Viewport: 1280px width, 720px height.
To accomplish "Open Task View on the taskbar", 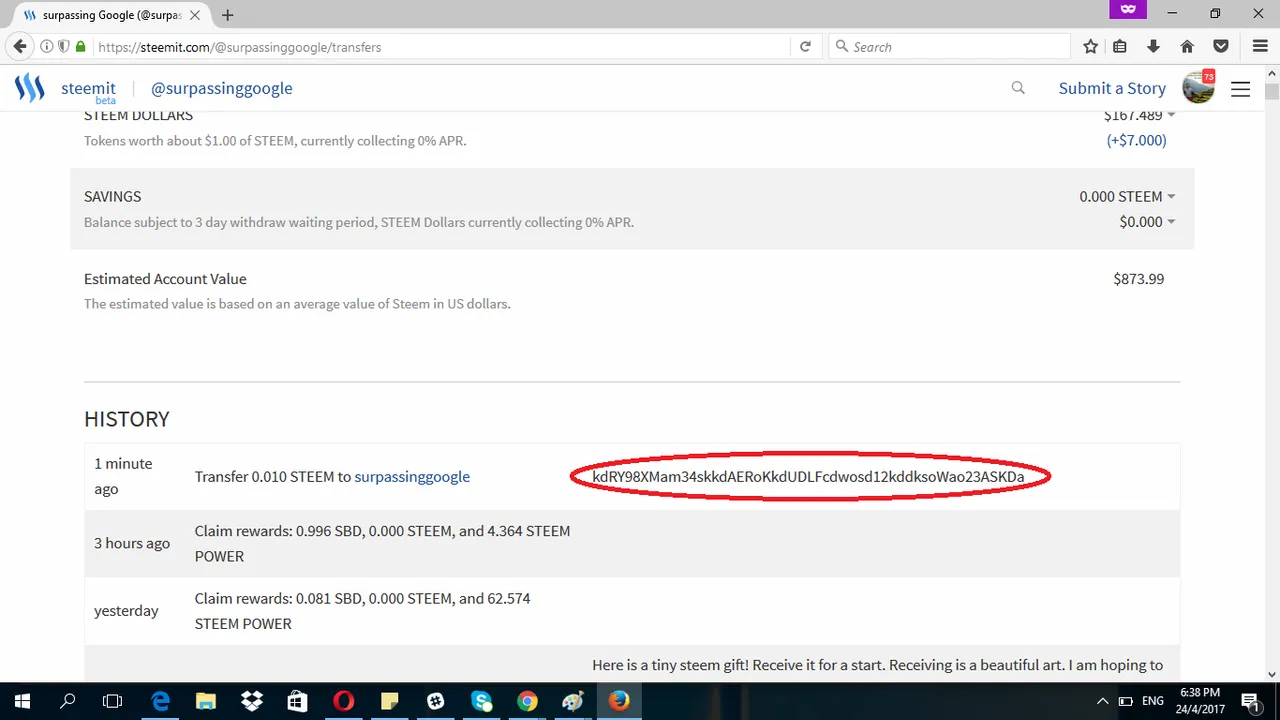I will coord(113,701).
